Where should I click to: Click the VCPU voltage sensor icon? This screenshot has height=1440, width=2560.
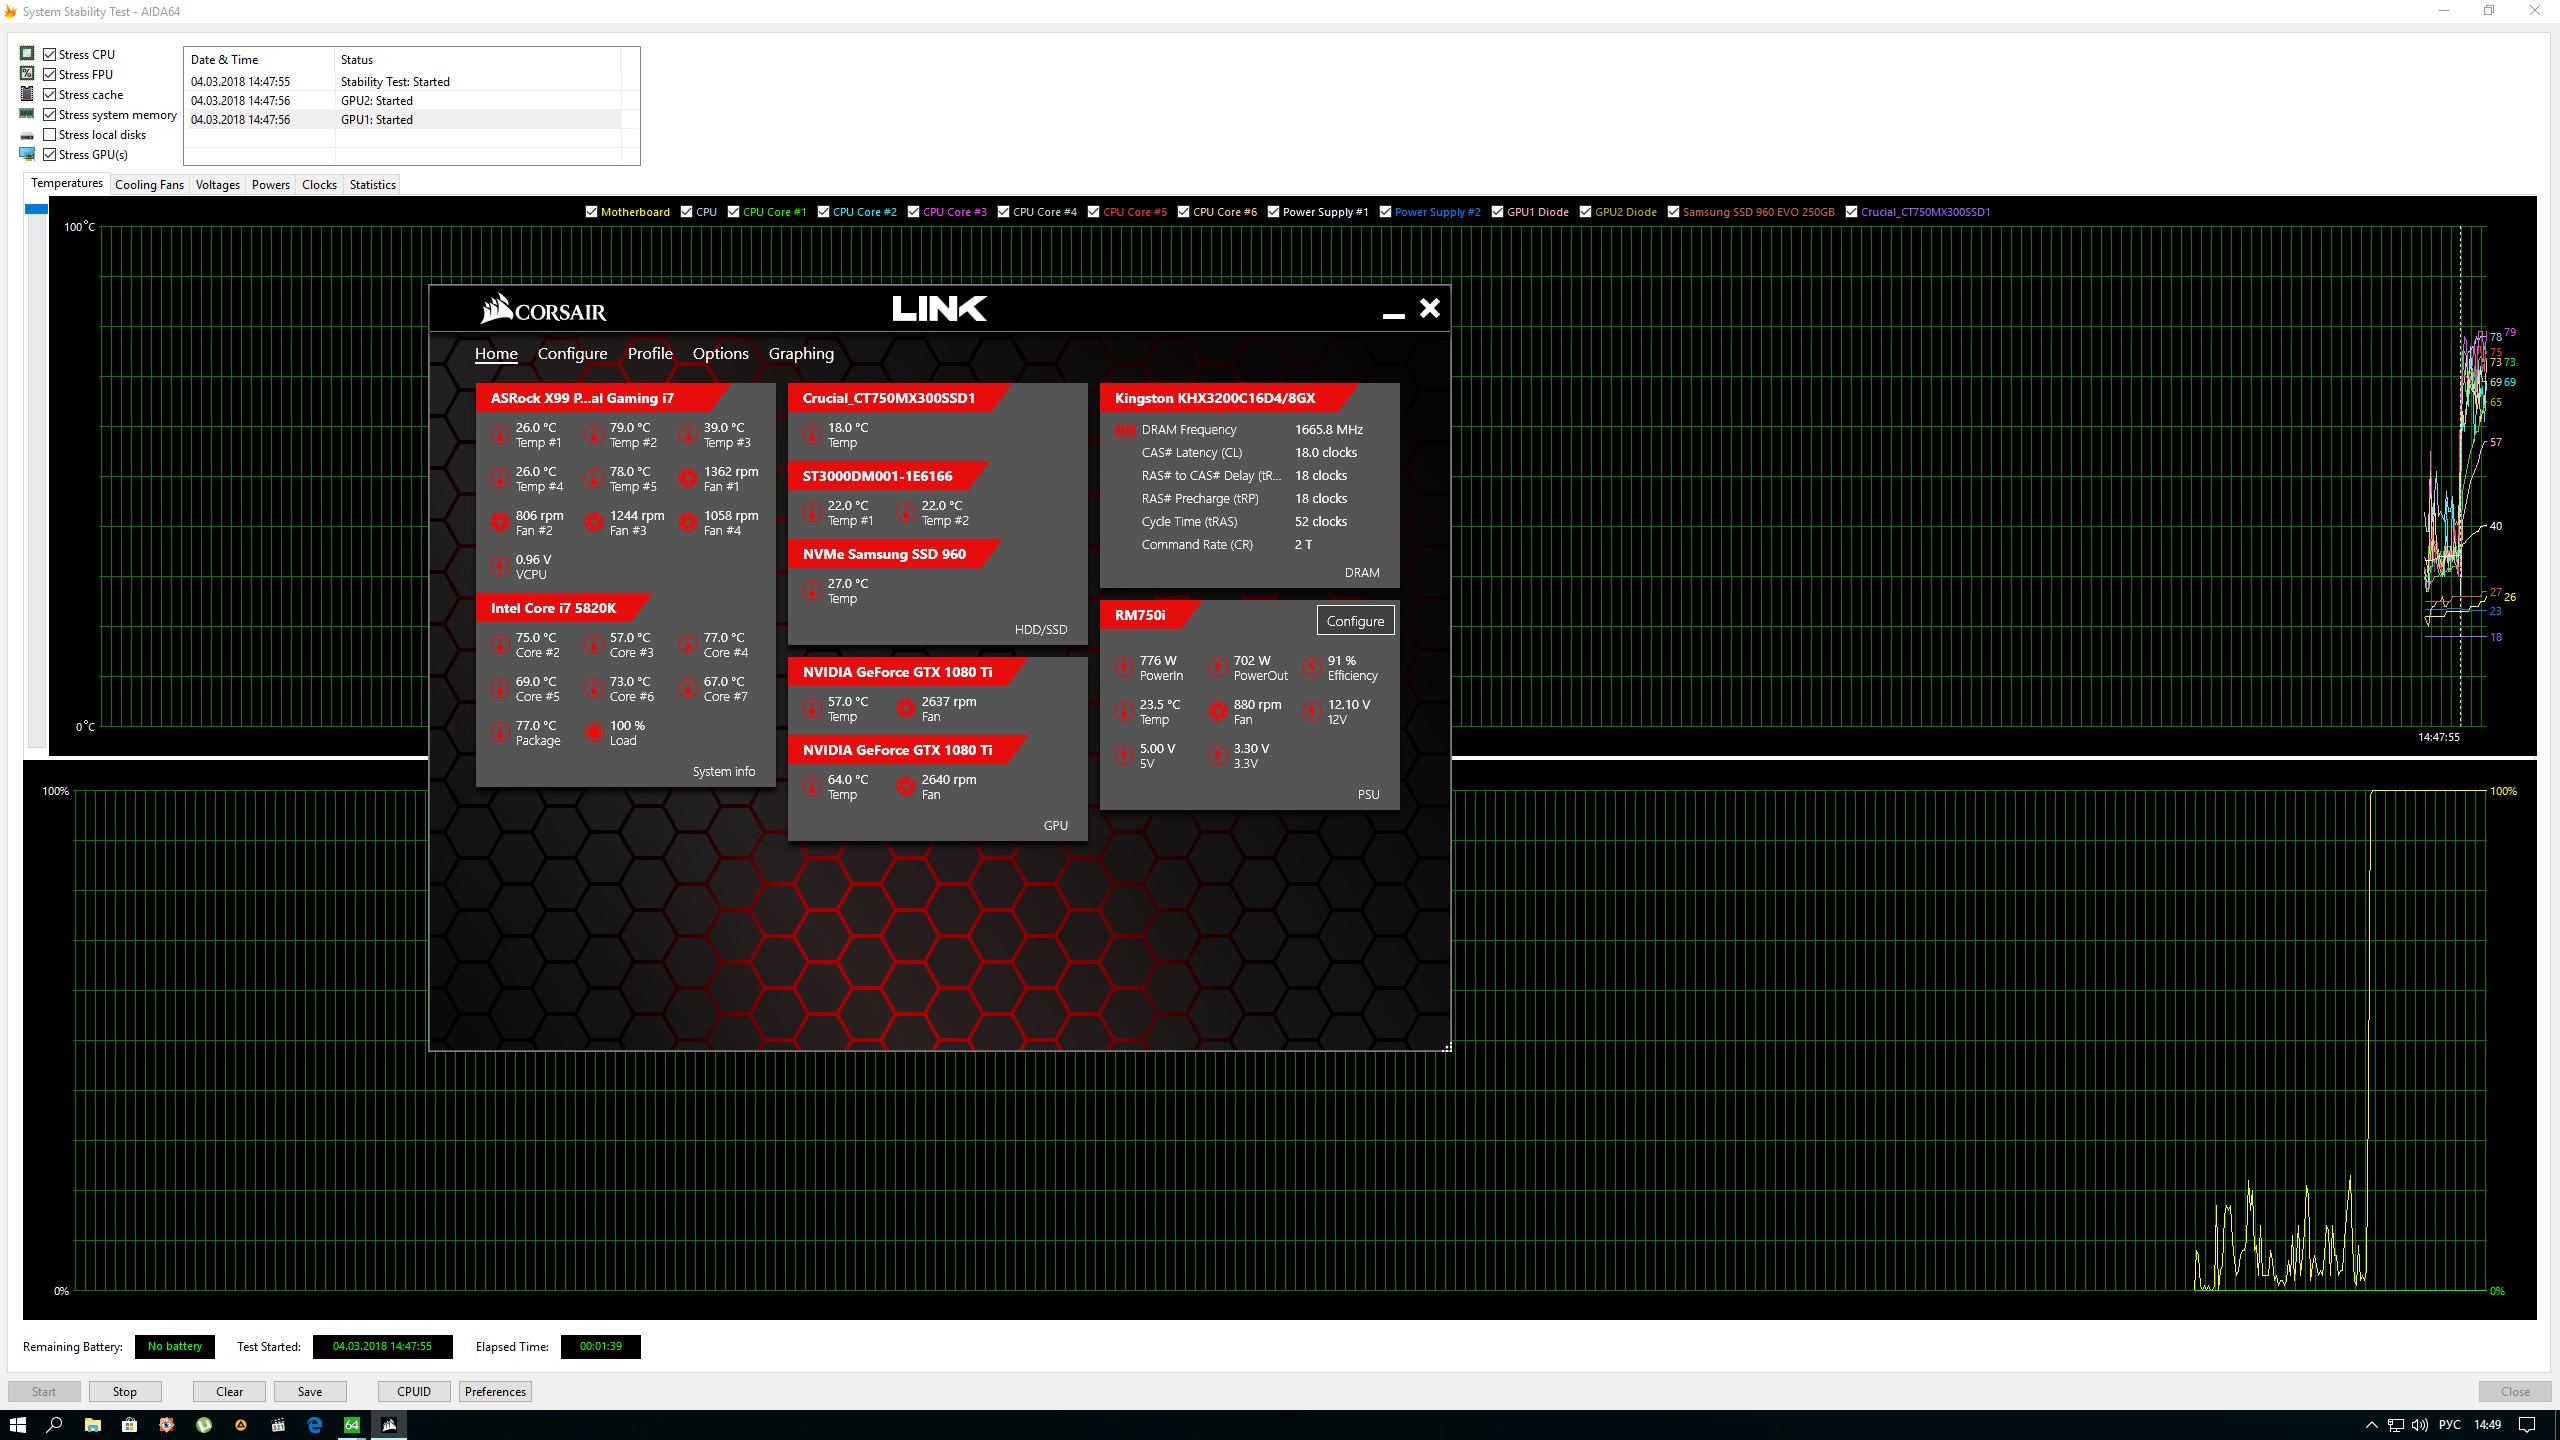pyautogui.click(x=500, y=566)
